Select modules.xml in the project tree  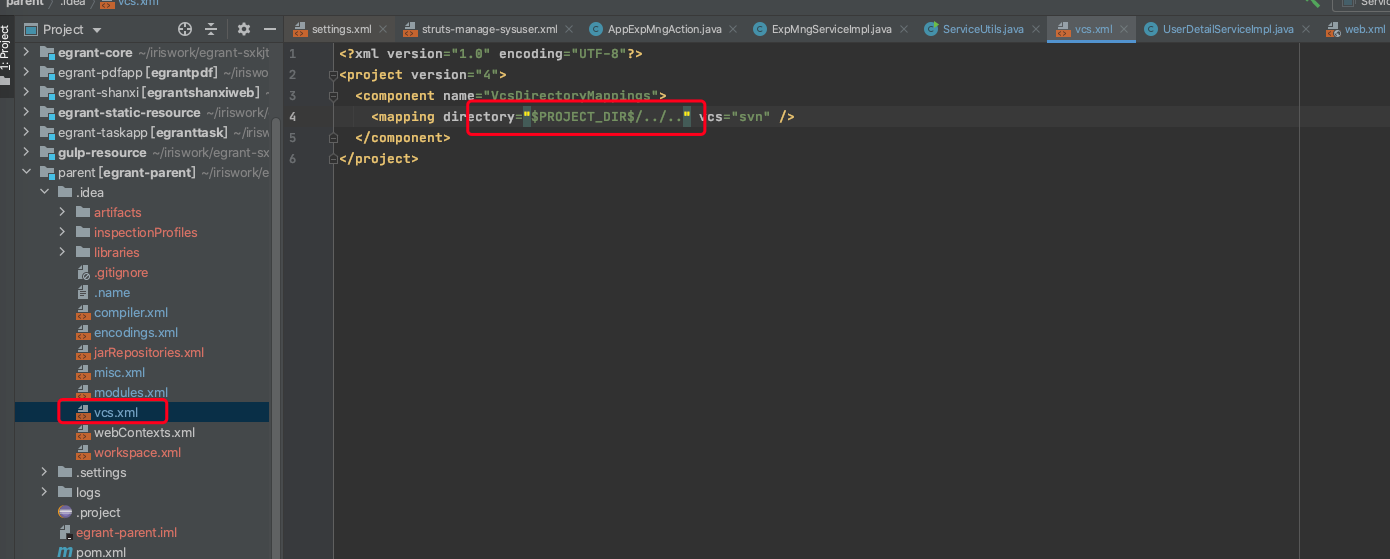tap(131, 392)
